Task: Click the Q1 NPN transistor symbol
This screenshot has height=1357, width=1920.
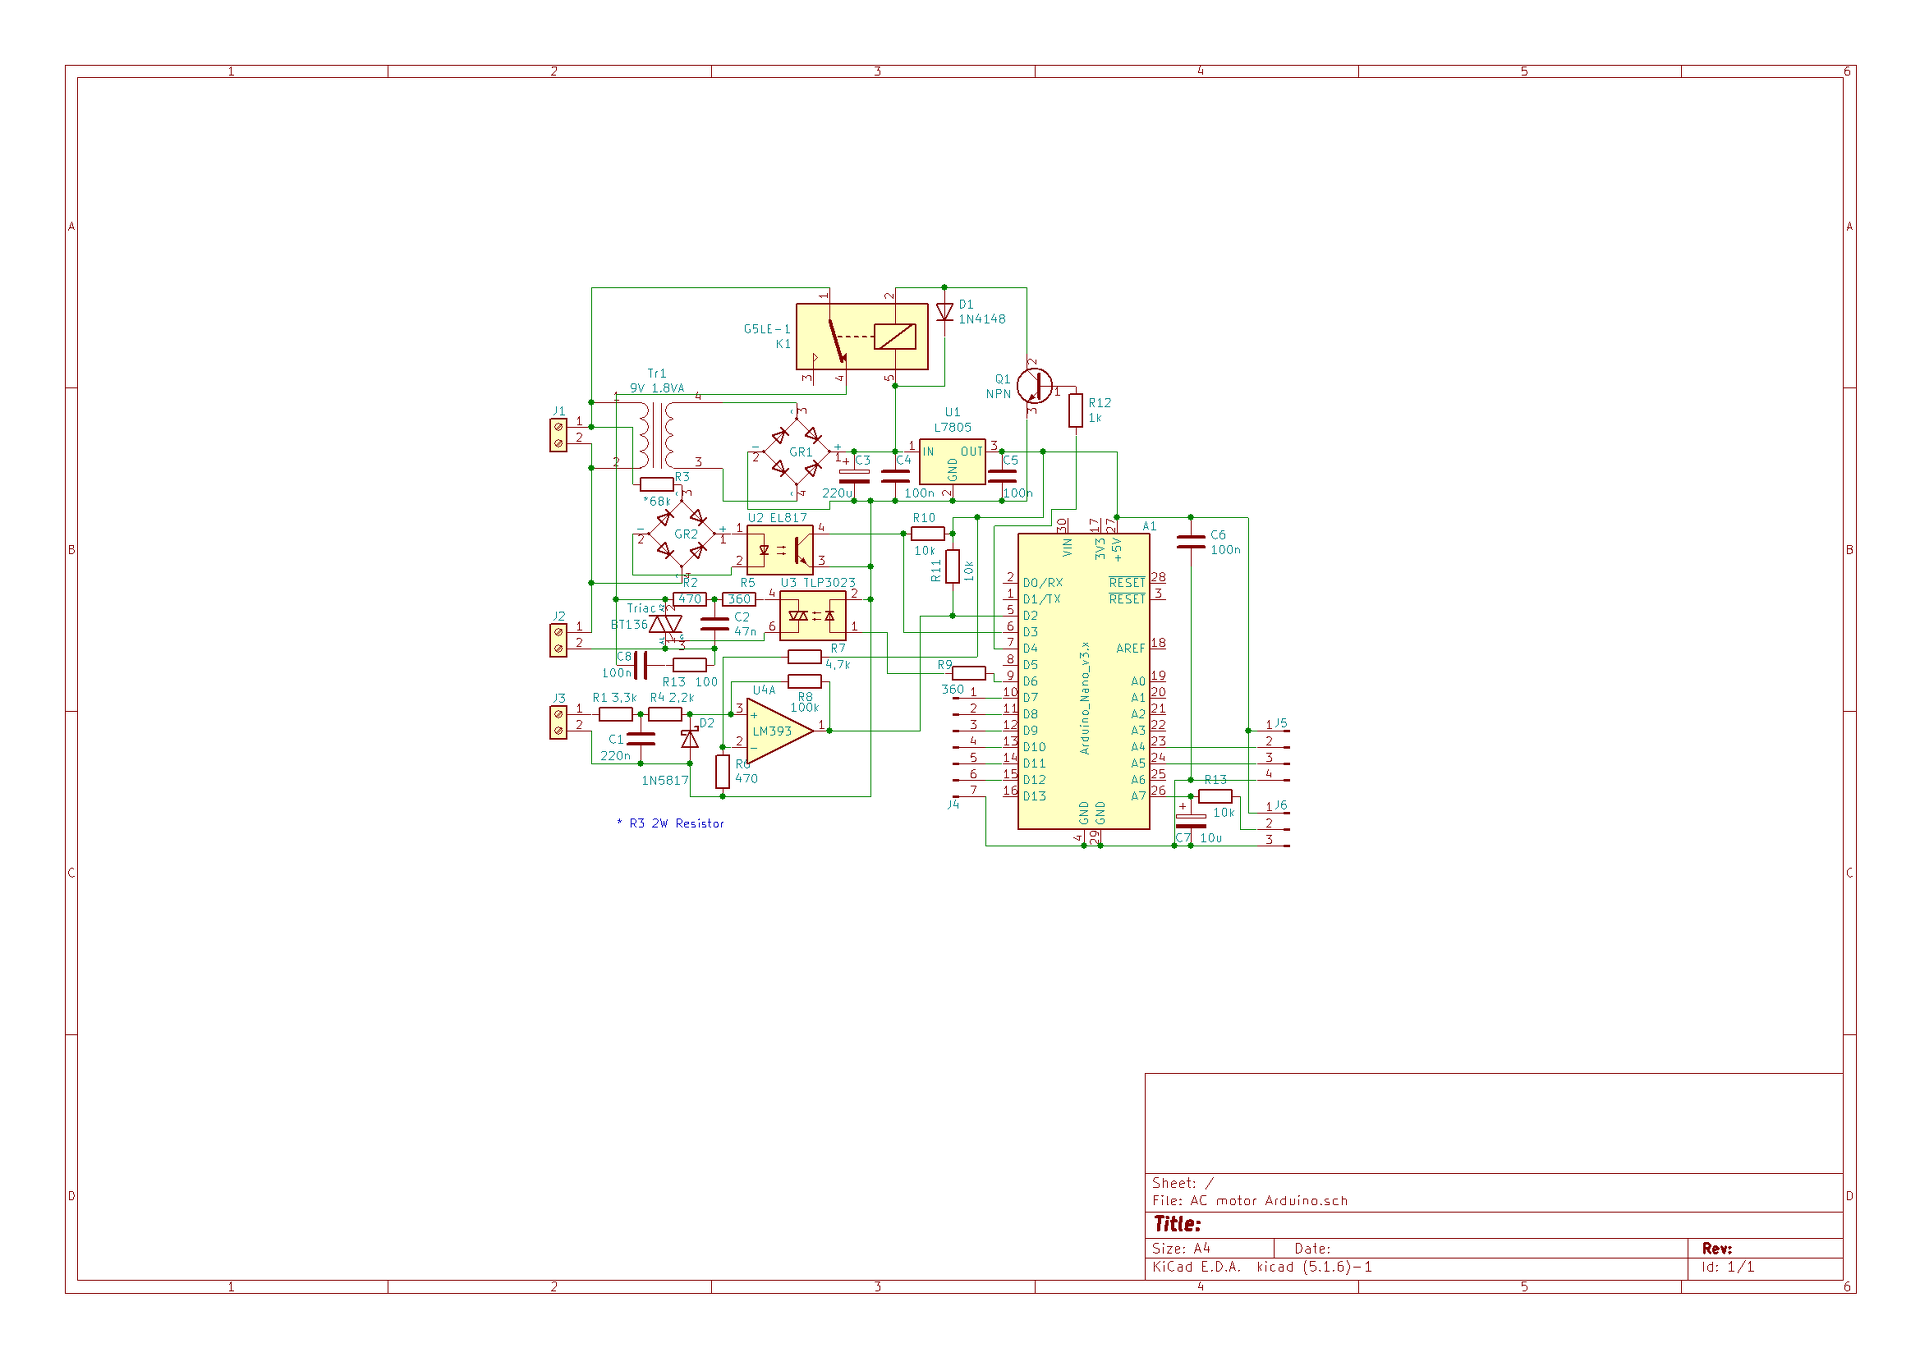Action: point(1033,386)
